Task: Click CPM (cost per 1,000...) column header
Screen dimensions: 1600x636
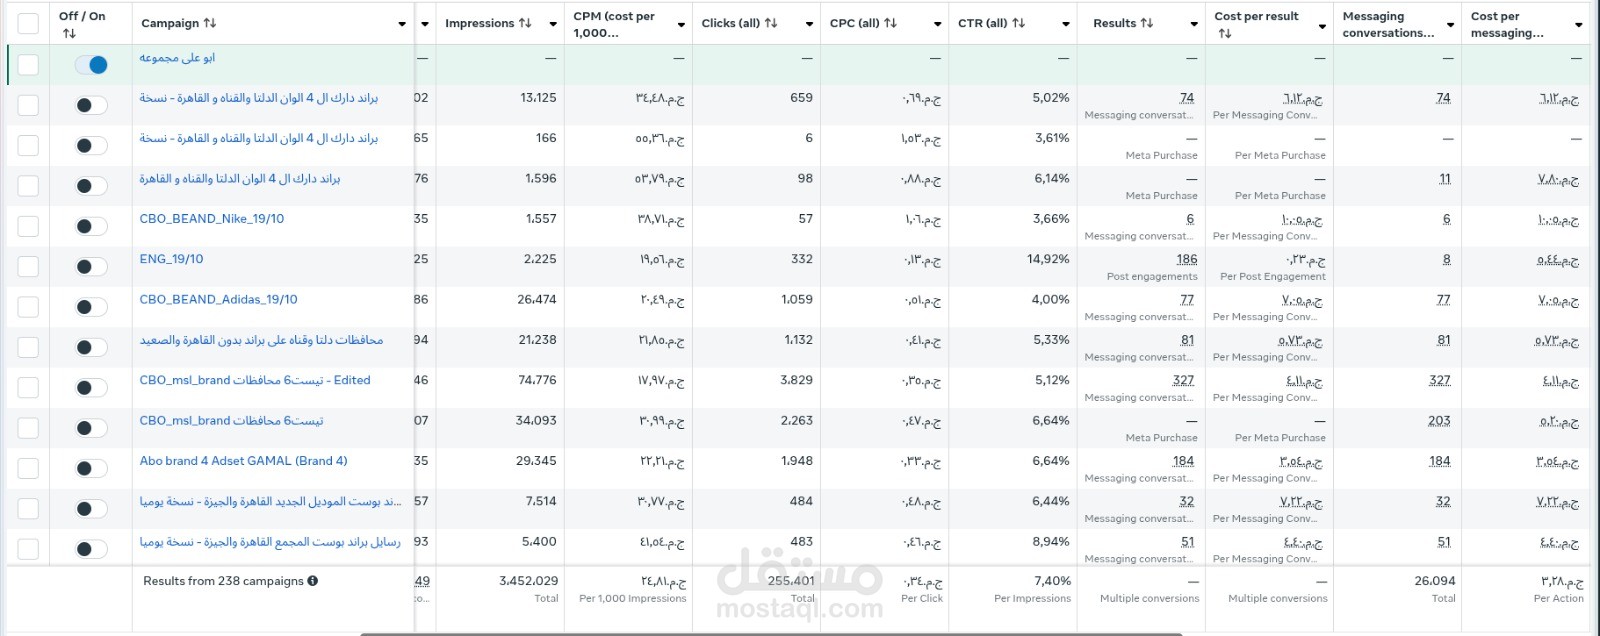Action: click(x=614, y=24)
